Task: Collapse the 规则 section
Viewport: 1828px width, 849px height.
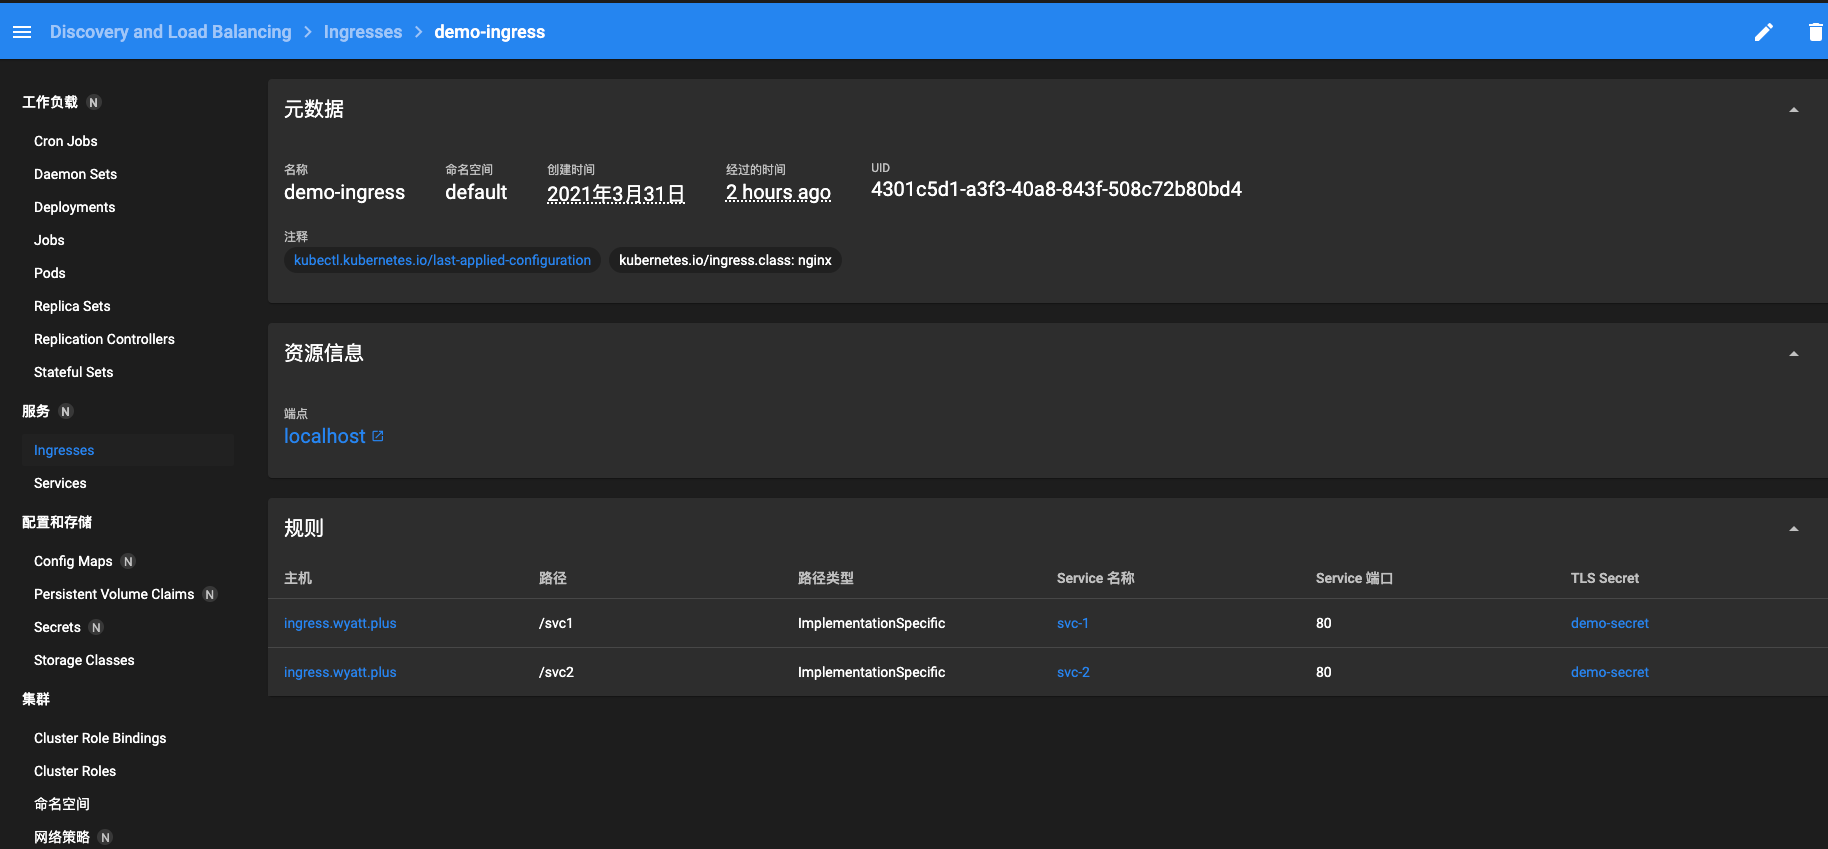Action: click(x=1794, y=529)
